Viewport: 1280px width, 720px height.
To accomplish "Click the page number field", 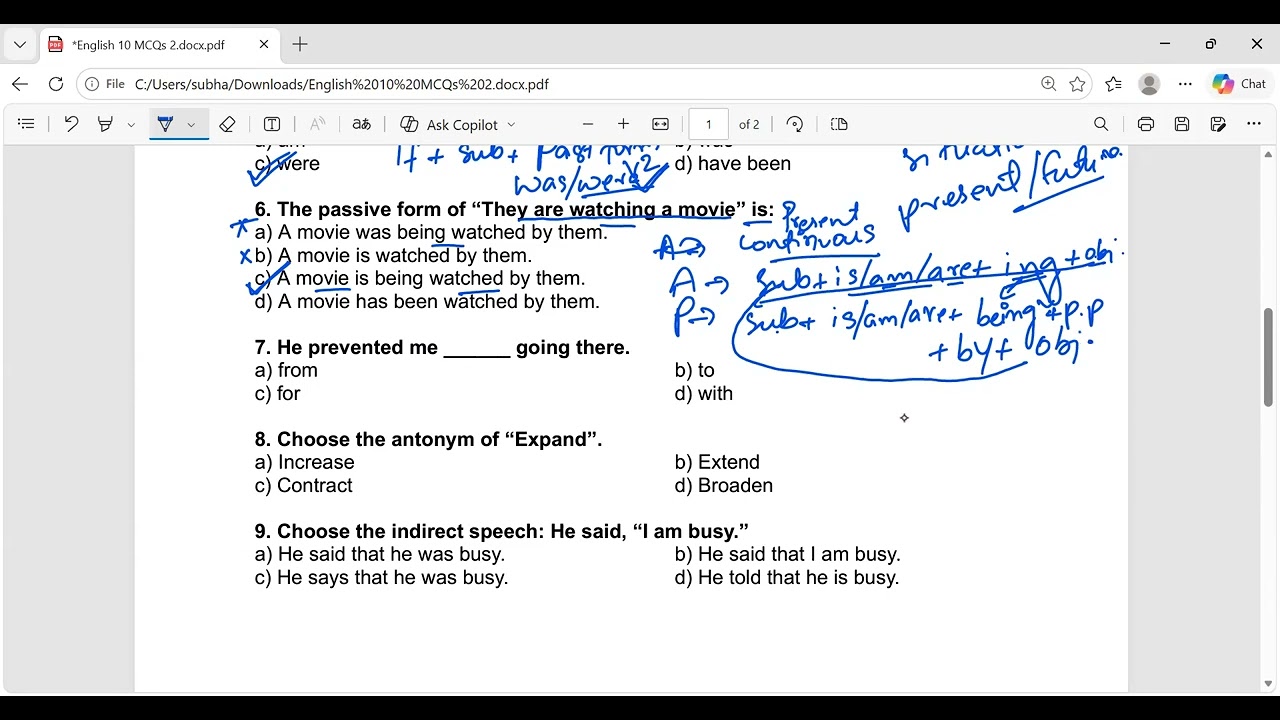I will coord(709,124).
